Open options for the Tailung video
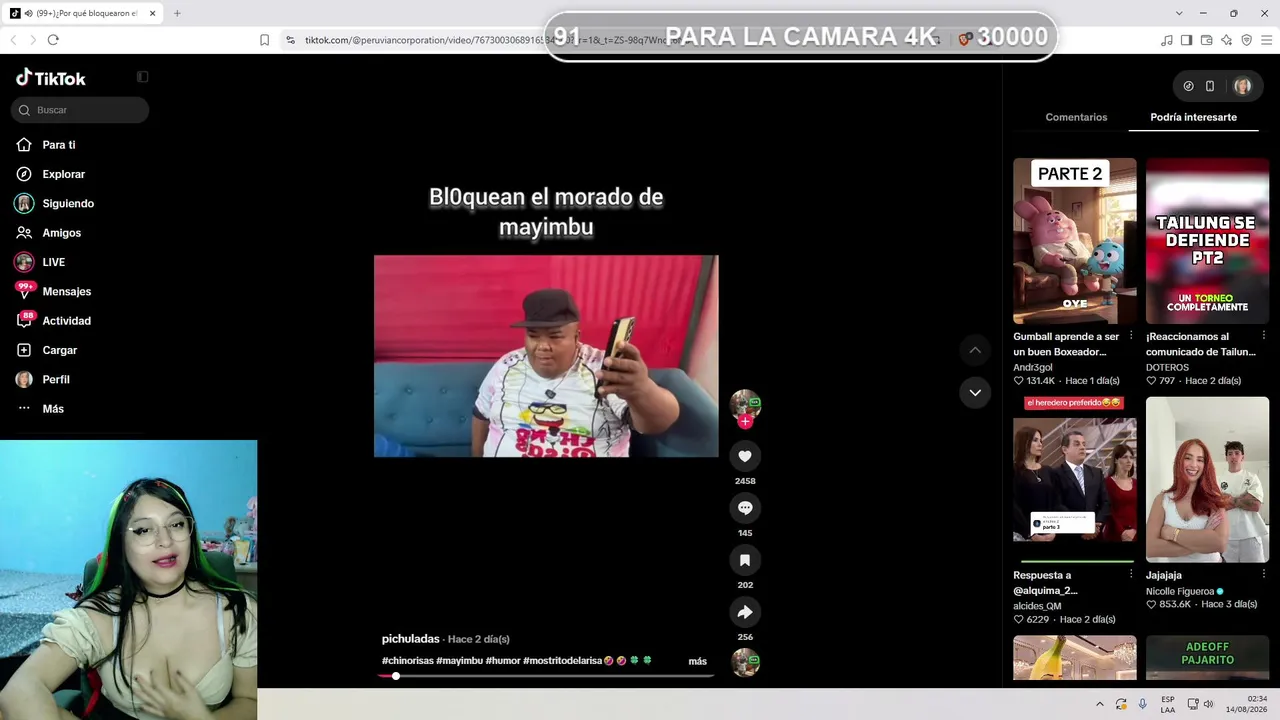Viewport: 1280px width, 720px height. pyautogui.click(x=1263, y=336)
